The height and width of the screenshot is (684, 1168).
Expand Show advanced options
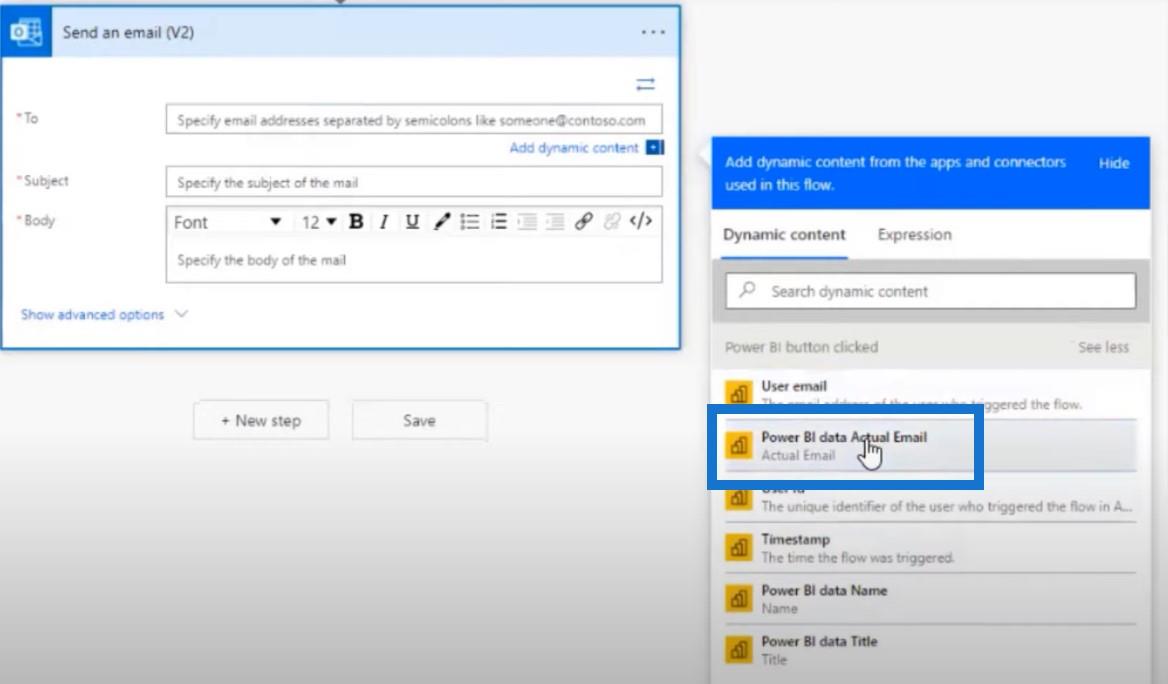tap(104, 314)
